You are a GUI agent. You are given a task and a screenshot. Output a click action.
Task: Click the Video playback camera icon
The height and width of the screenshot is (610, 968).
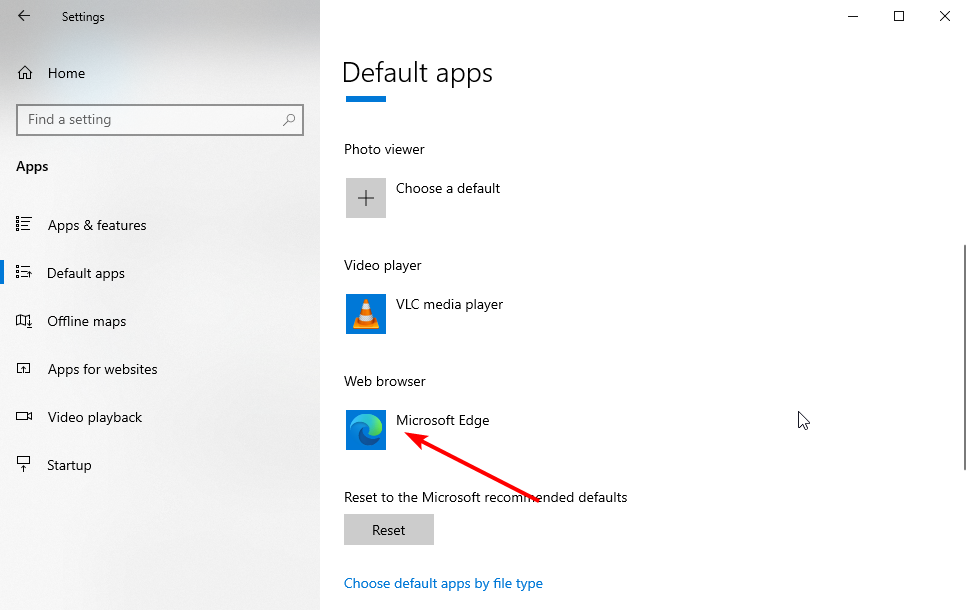click(x=23, y=416)
